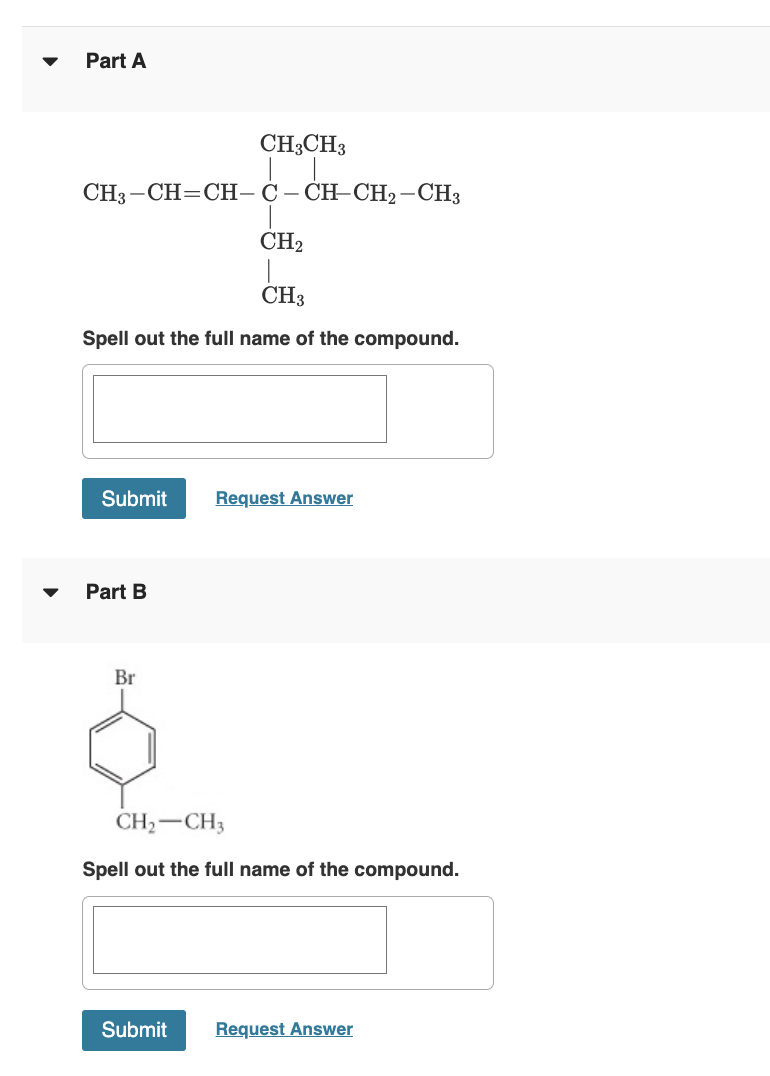This screenshot has width=770, height=1076.
Task: Click the CH3CH3 group in Part A structure
Action: pos(302,144)
